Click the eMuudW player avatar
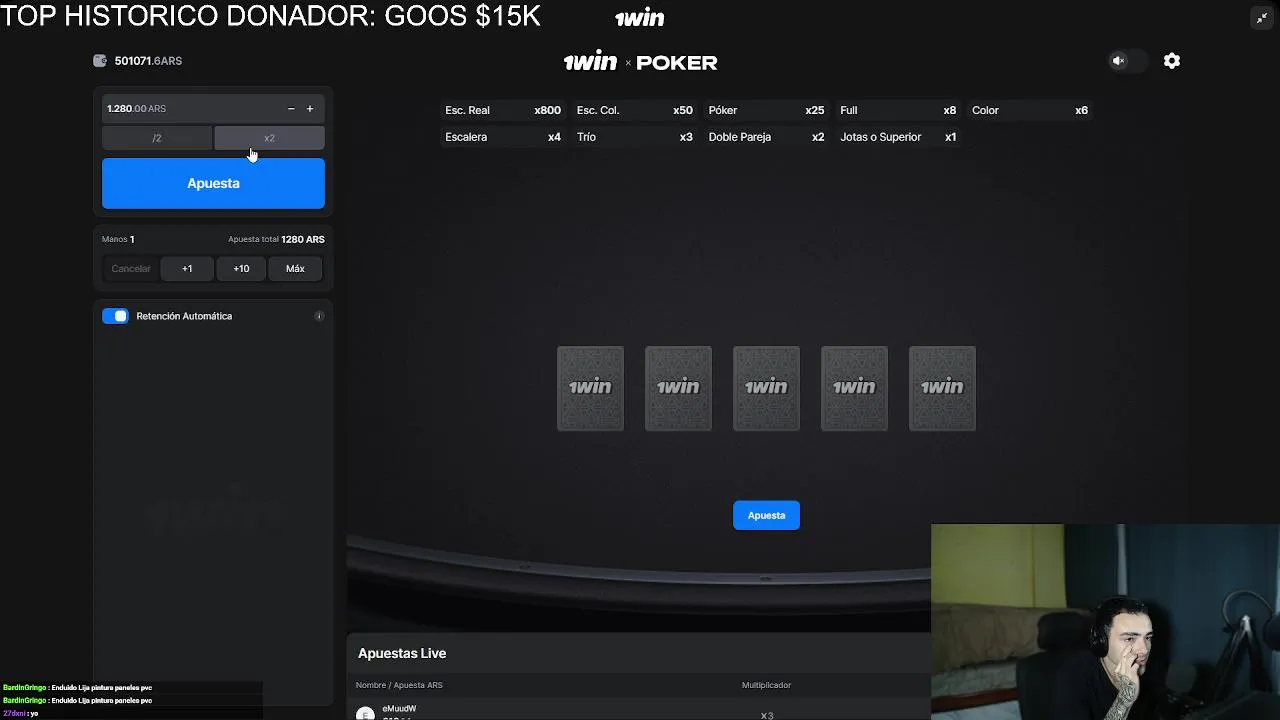1280x720 pixels. (365, 714)
